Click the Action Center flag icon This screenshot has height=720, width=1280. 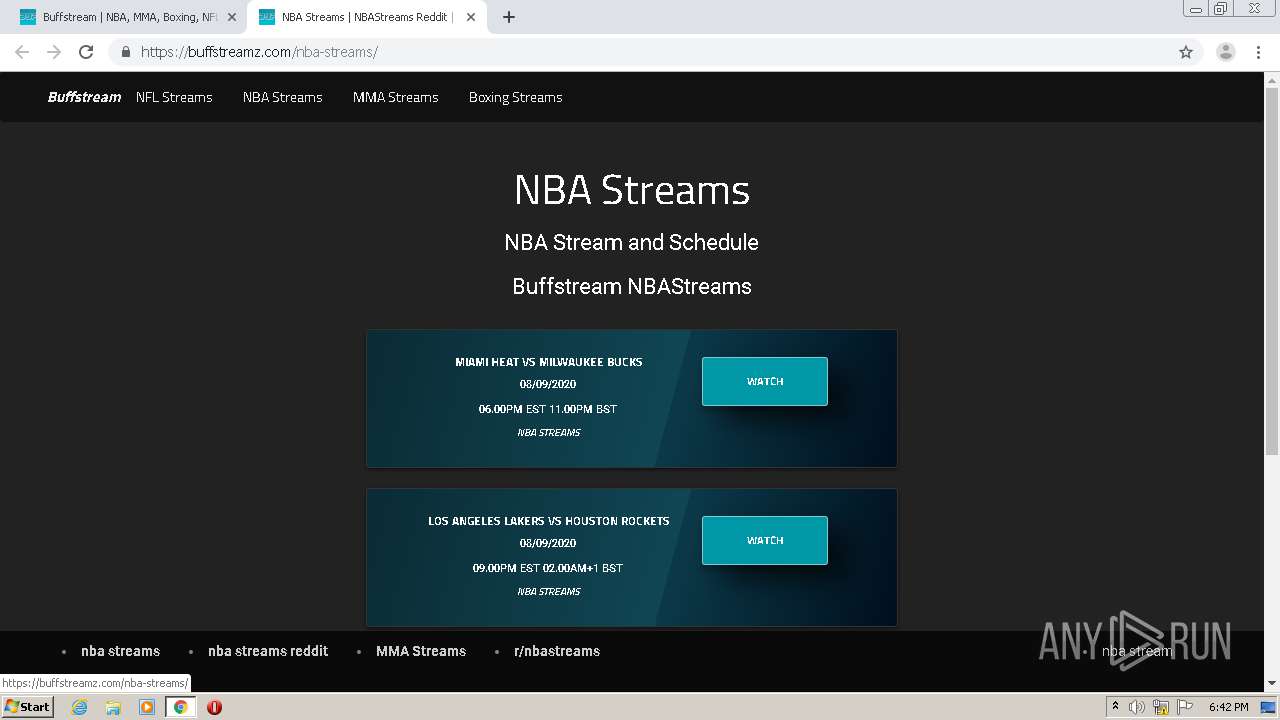click(x=1184, y=707)
